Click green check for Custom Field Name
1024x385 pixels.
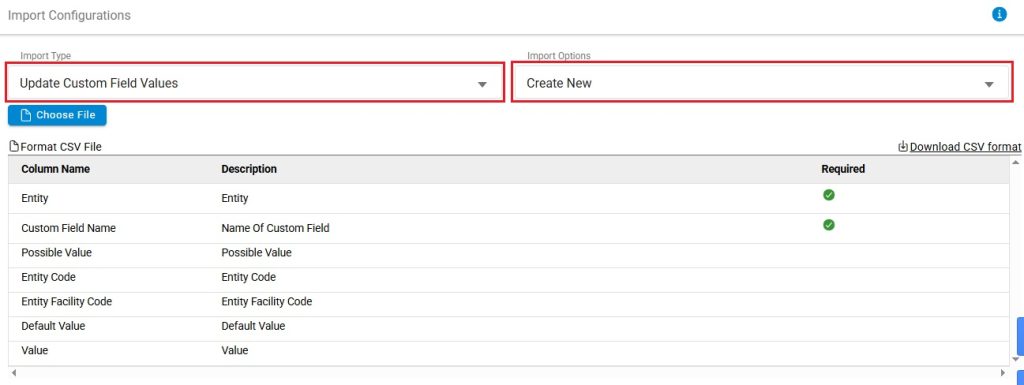coord(829,224)
